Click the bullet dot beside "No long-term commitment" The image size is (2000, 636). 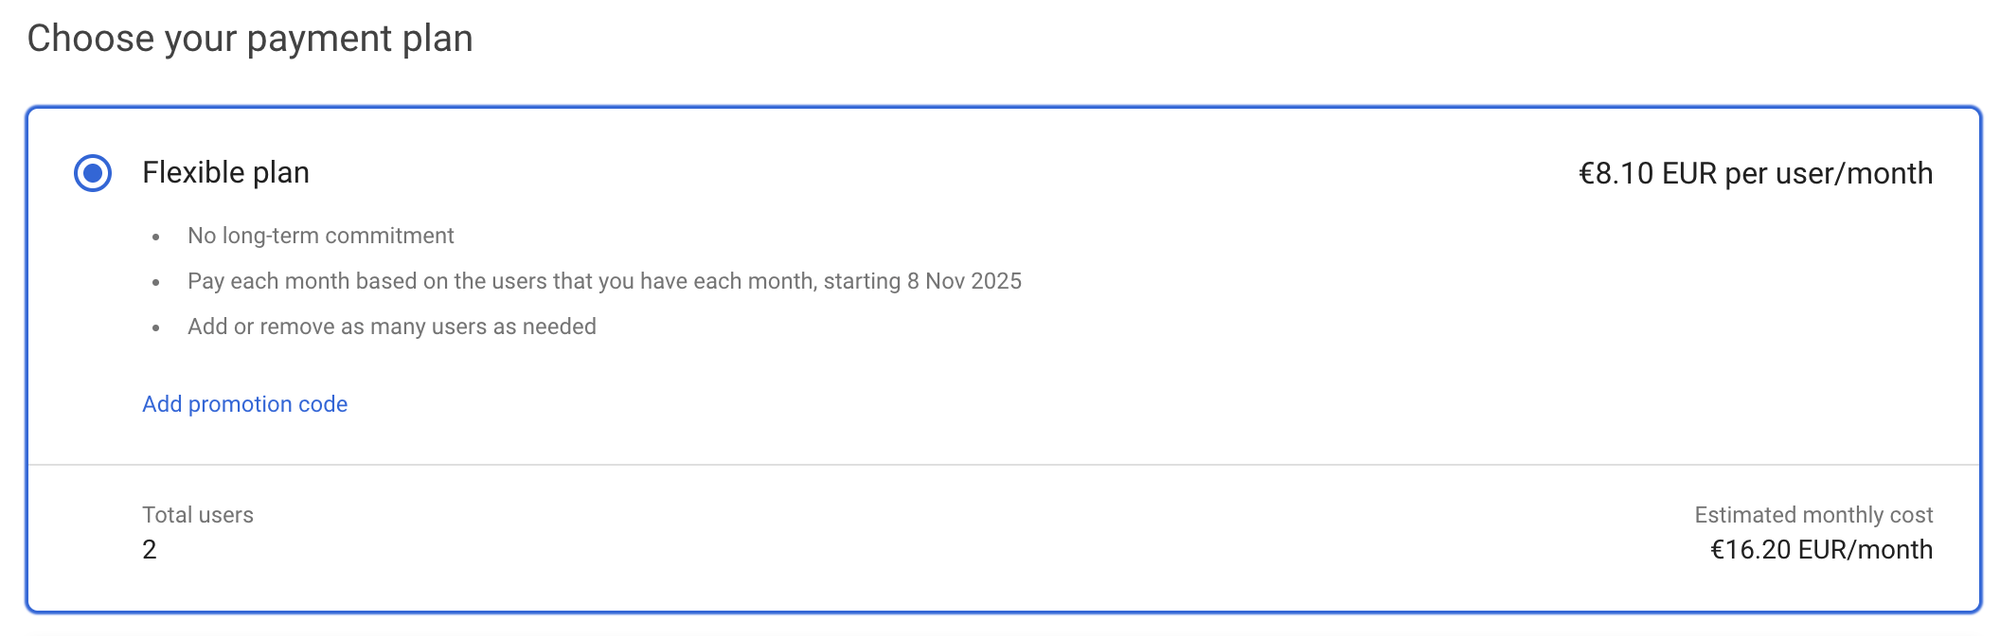pos(156,238)
